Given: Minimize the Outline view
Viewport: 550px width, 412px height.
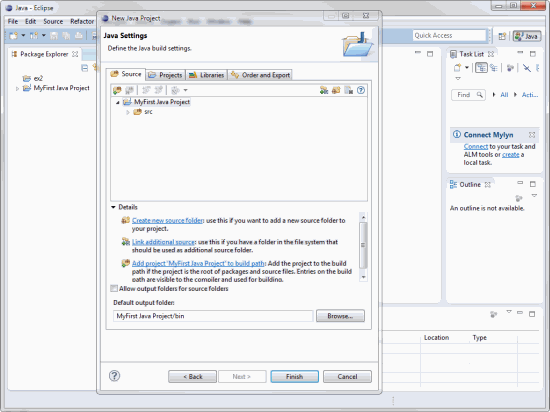Looking at the screenshot, I should [520, 183].
